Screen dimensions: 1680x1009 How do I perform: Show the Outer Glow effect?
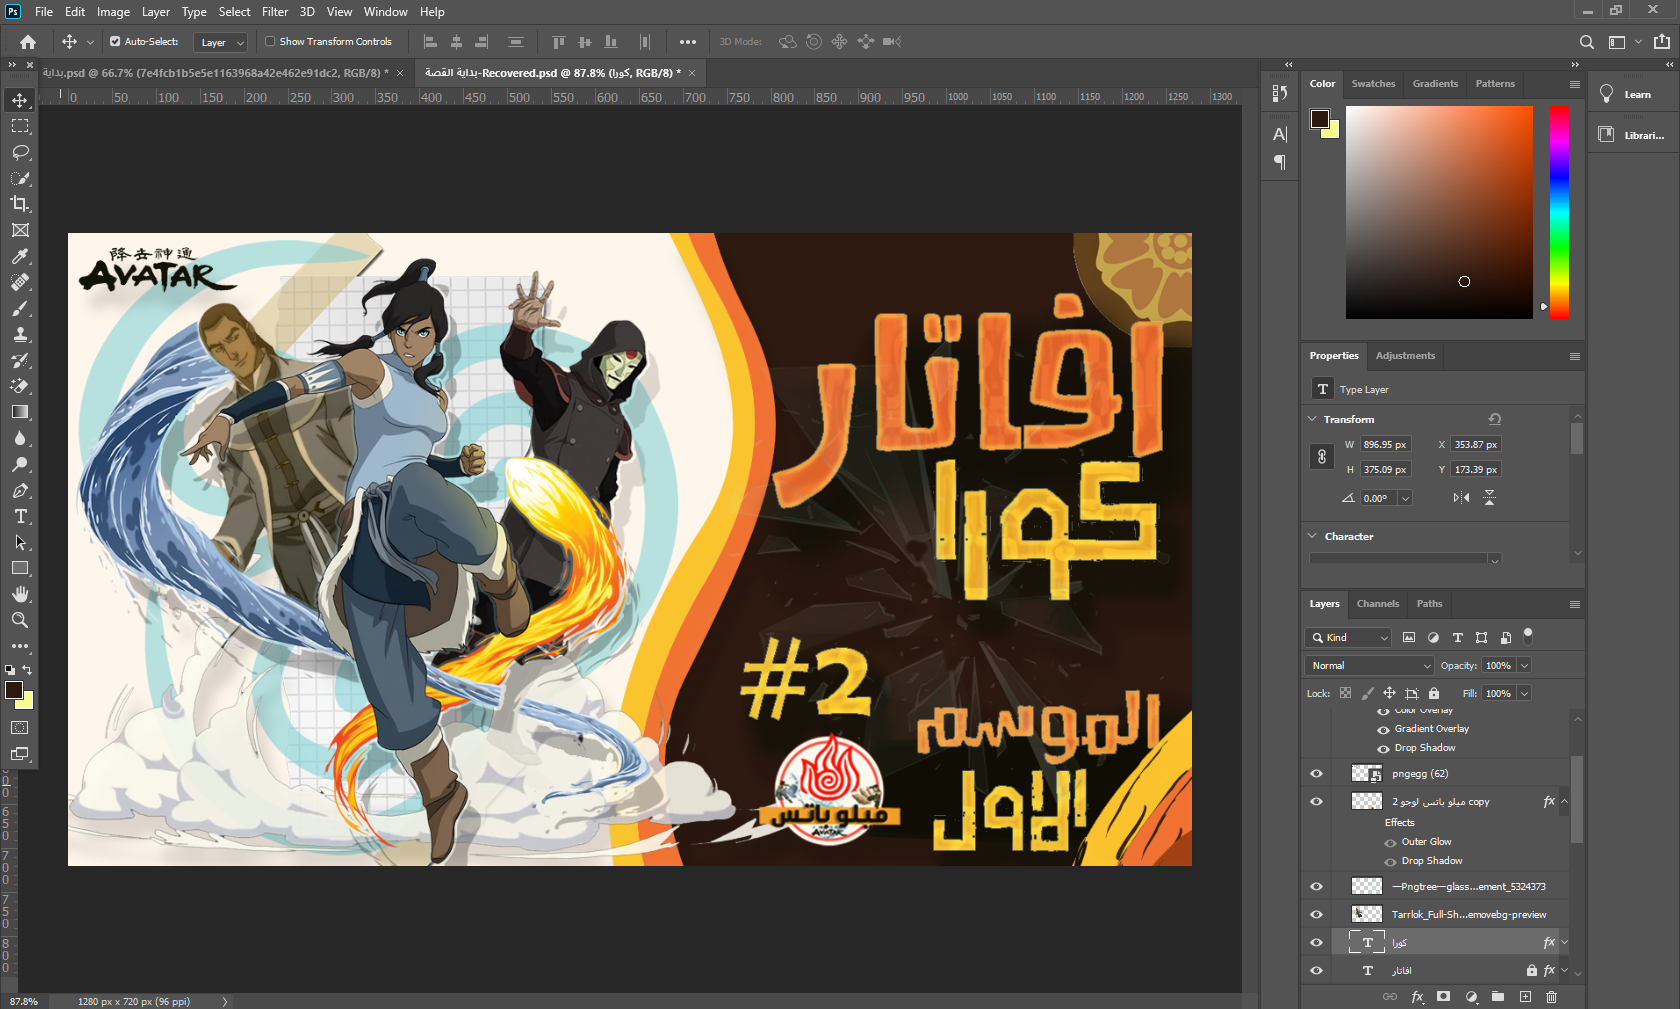pos(1390,843)
